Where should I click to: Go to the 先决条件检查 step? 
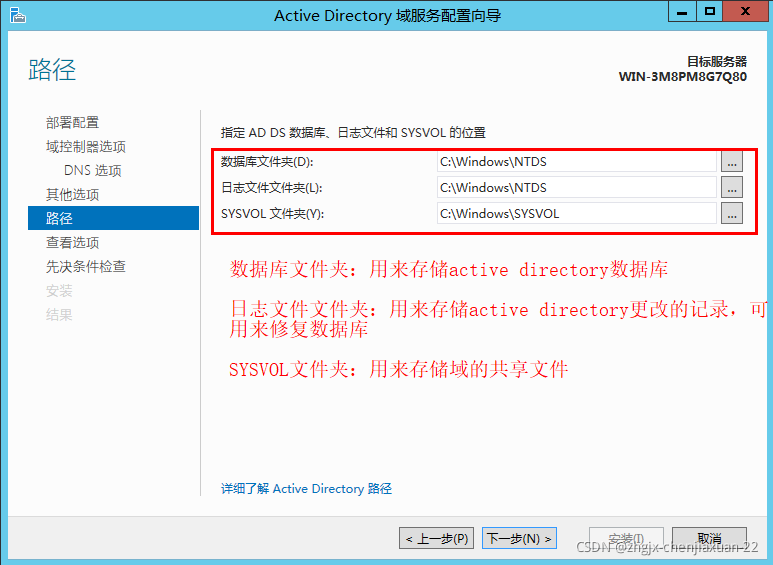click(x=86, y=267)
